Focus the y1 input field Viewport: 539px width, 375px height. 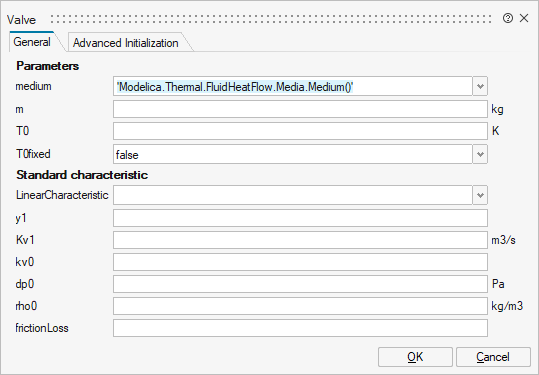(300, 218)
